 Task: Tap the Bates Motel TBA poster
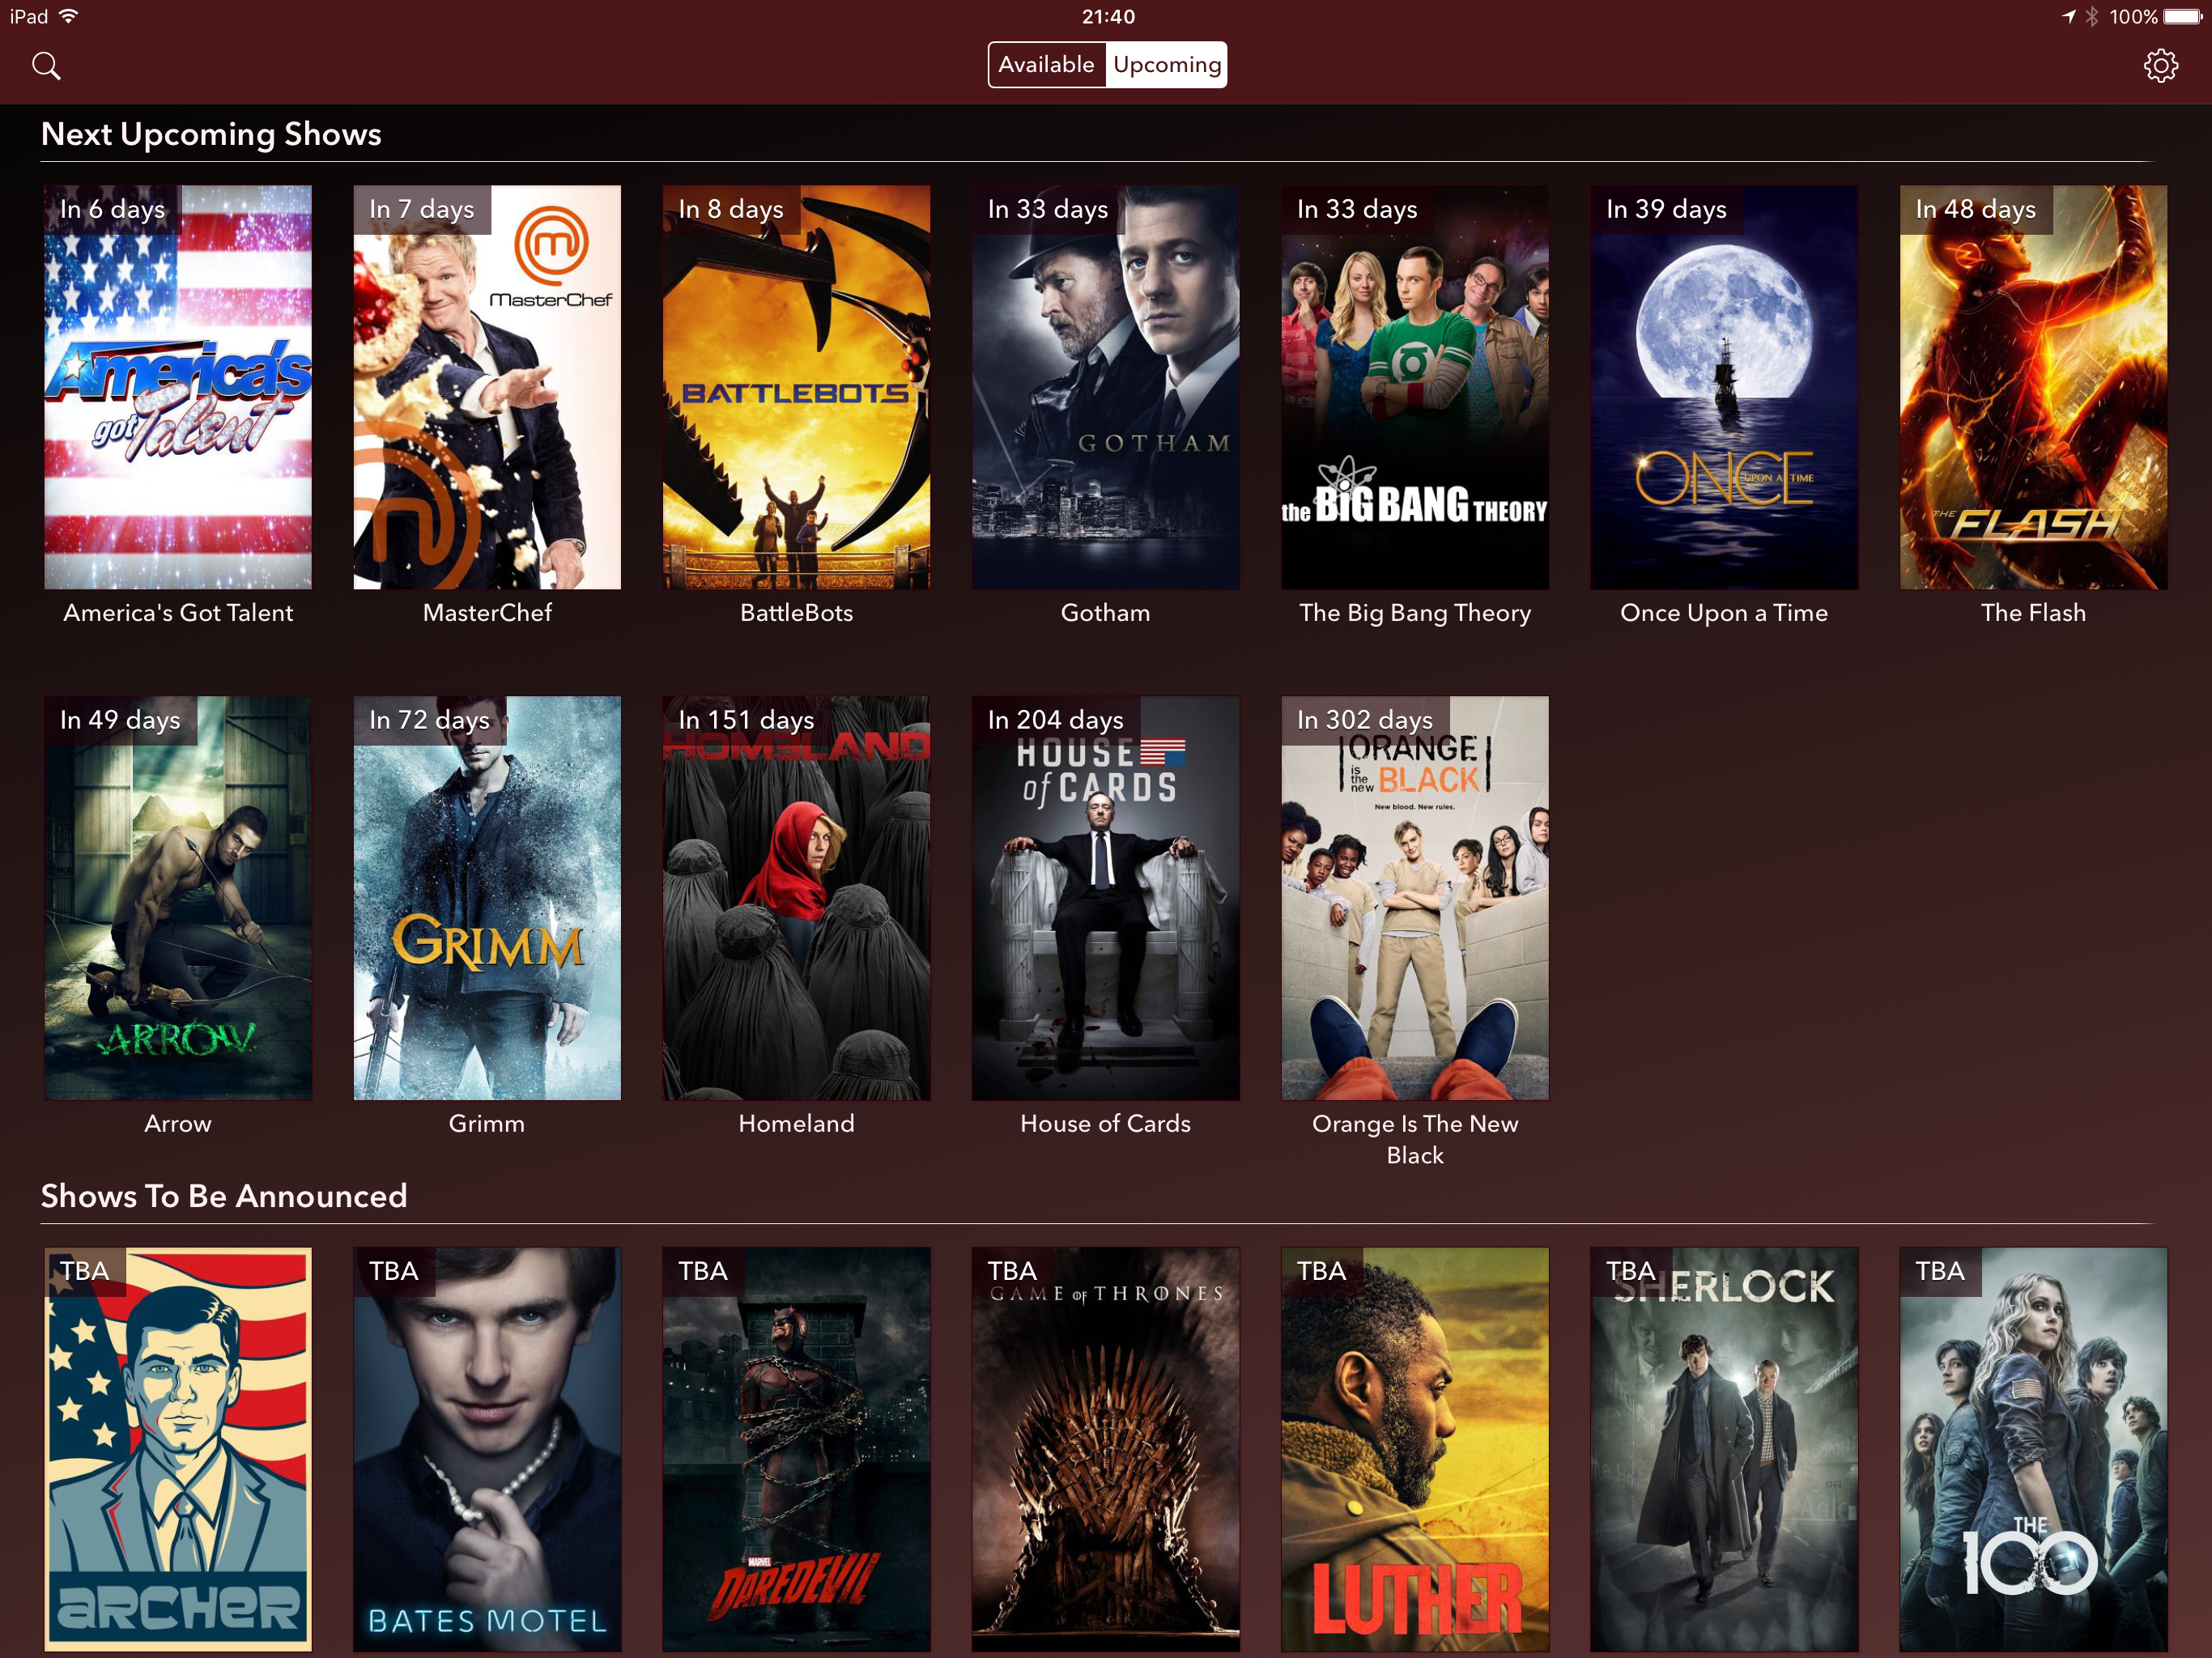click(487, 1449)
